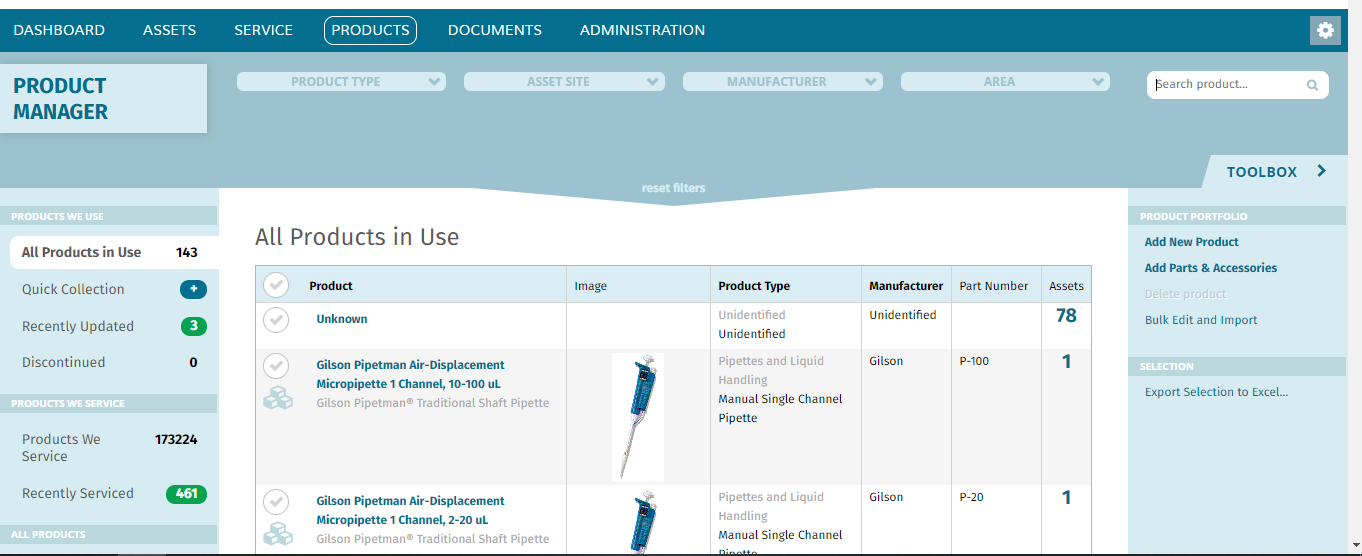Open Bulk Edit and Import

click(x=1201, y=320)
